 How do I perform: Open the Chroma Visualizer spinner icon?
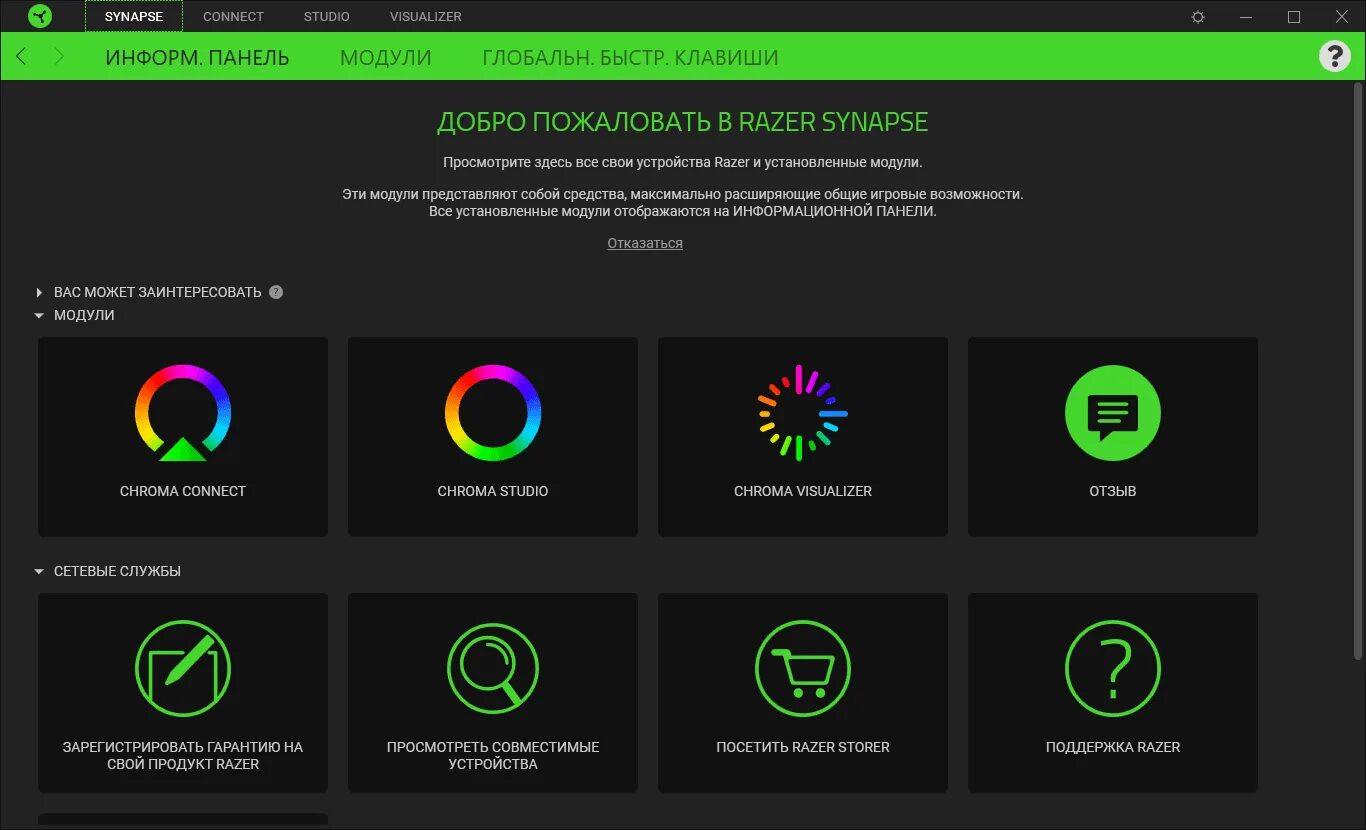[x=802, y=413]
